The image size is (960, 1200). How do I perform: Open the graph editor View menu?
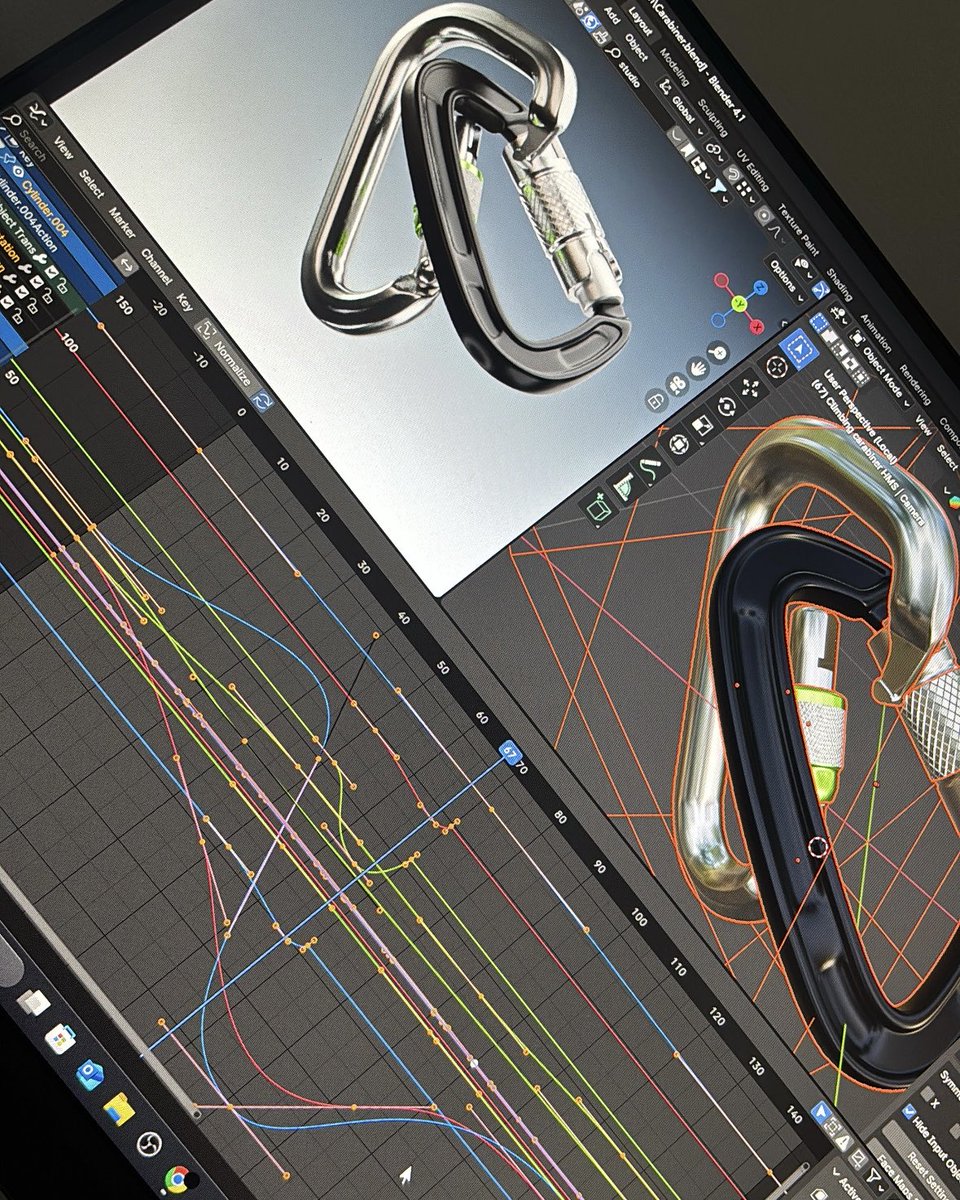point(64,148)
